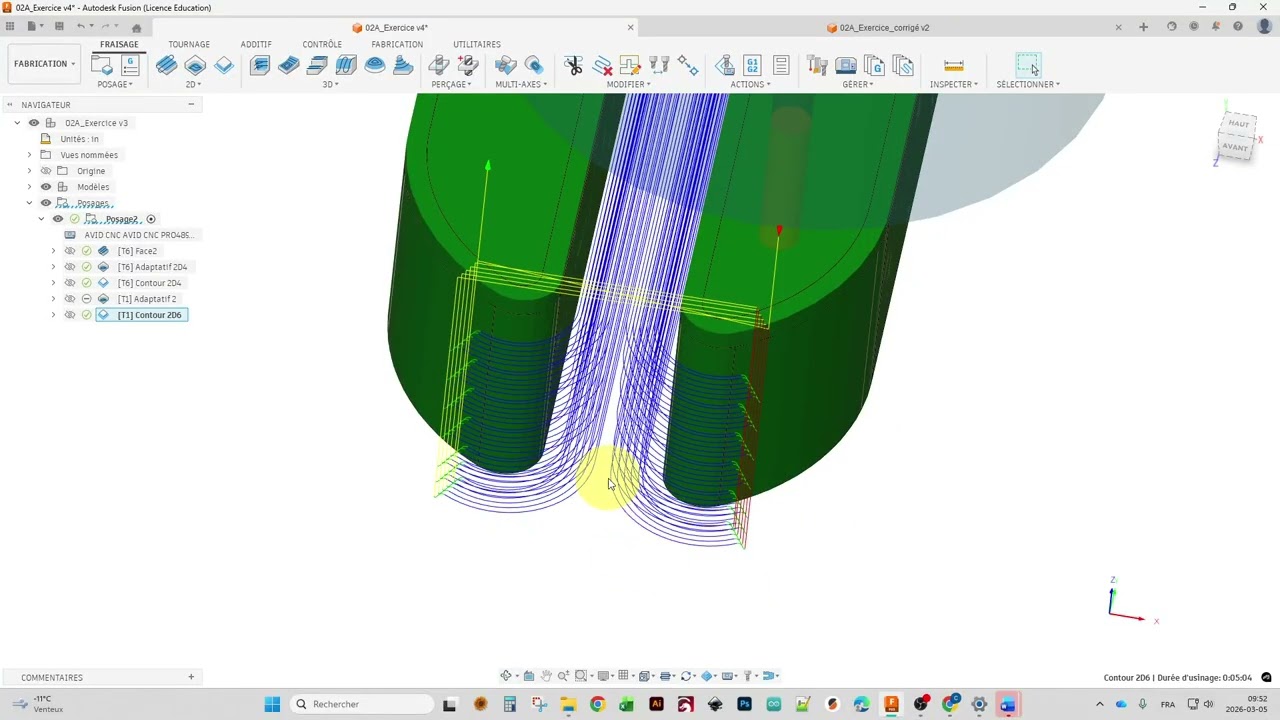This screenshot has height=720, width=1280.
Task: Select the 3D Adaptive clearing icon
Action: click(260, 65)
